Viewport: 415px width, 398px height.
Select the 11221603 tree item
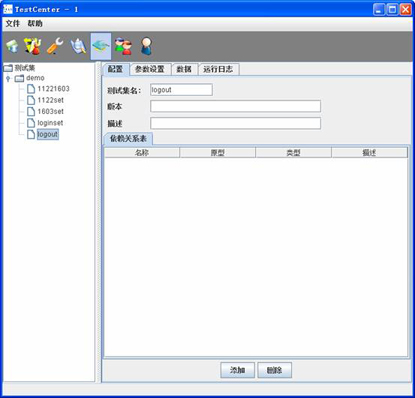(x=53, y=89)
